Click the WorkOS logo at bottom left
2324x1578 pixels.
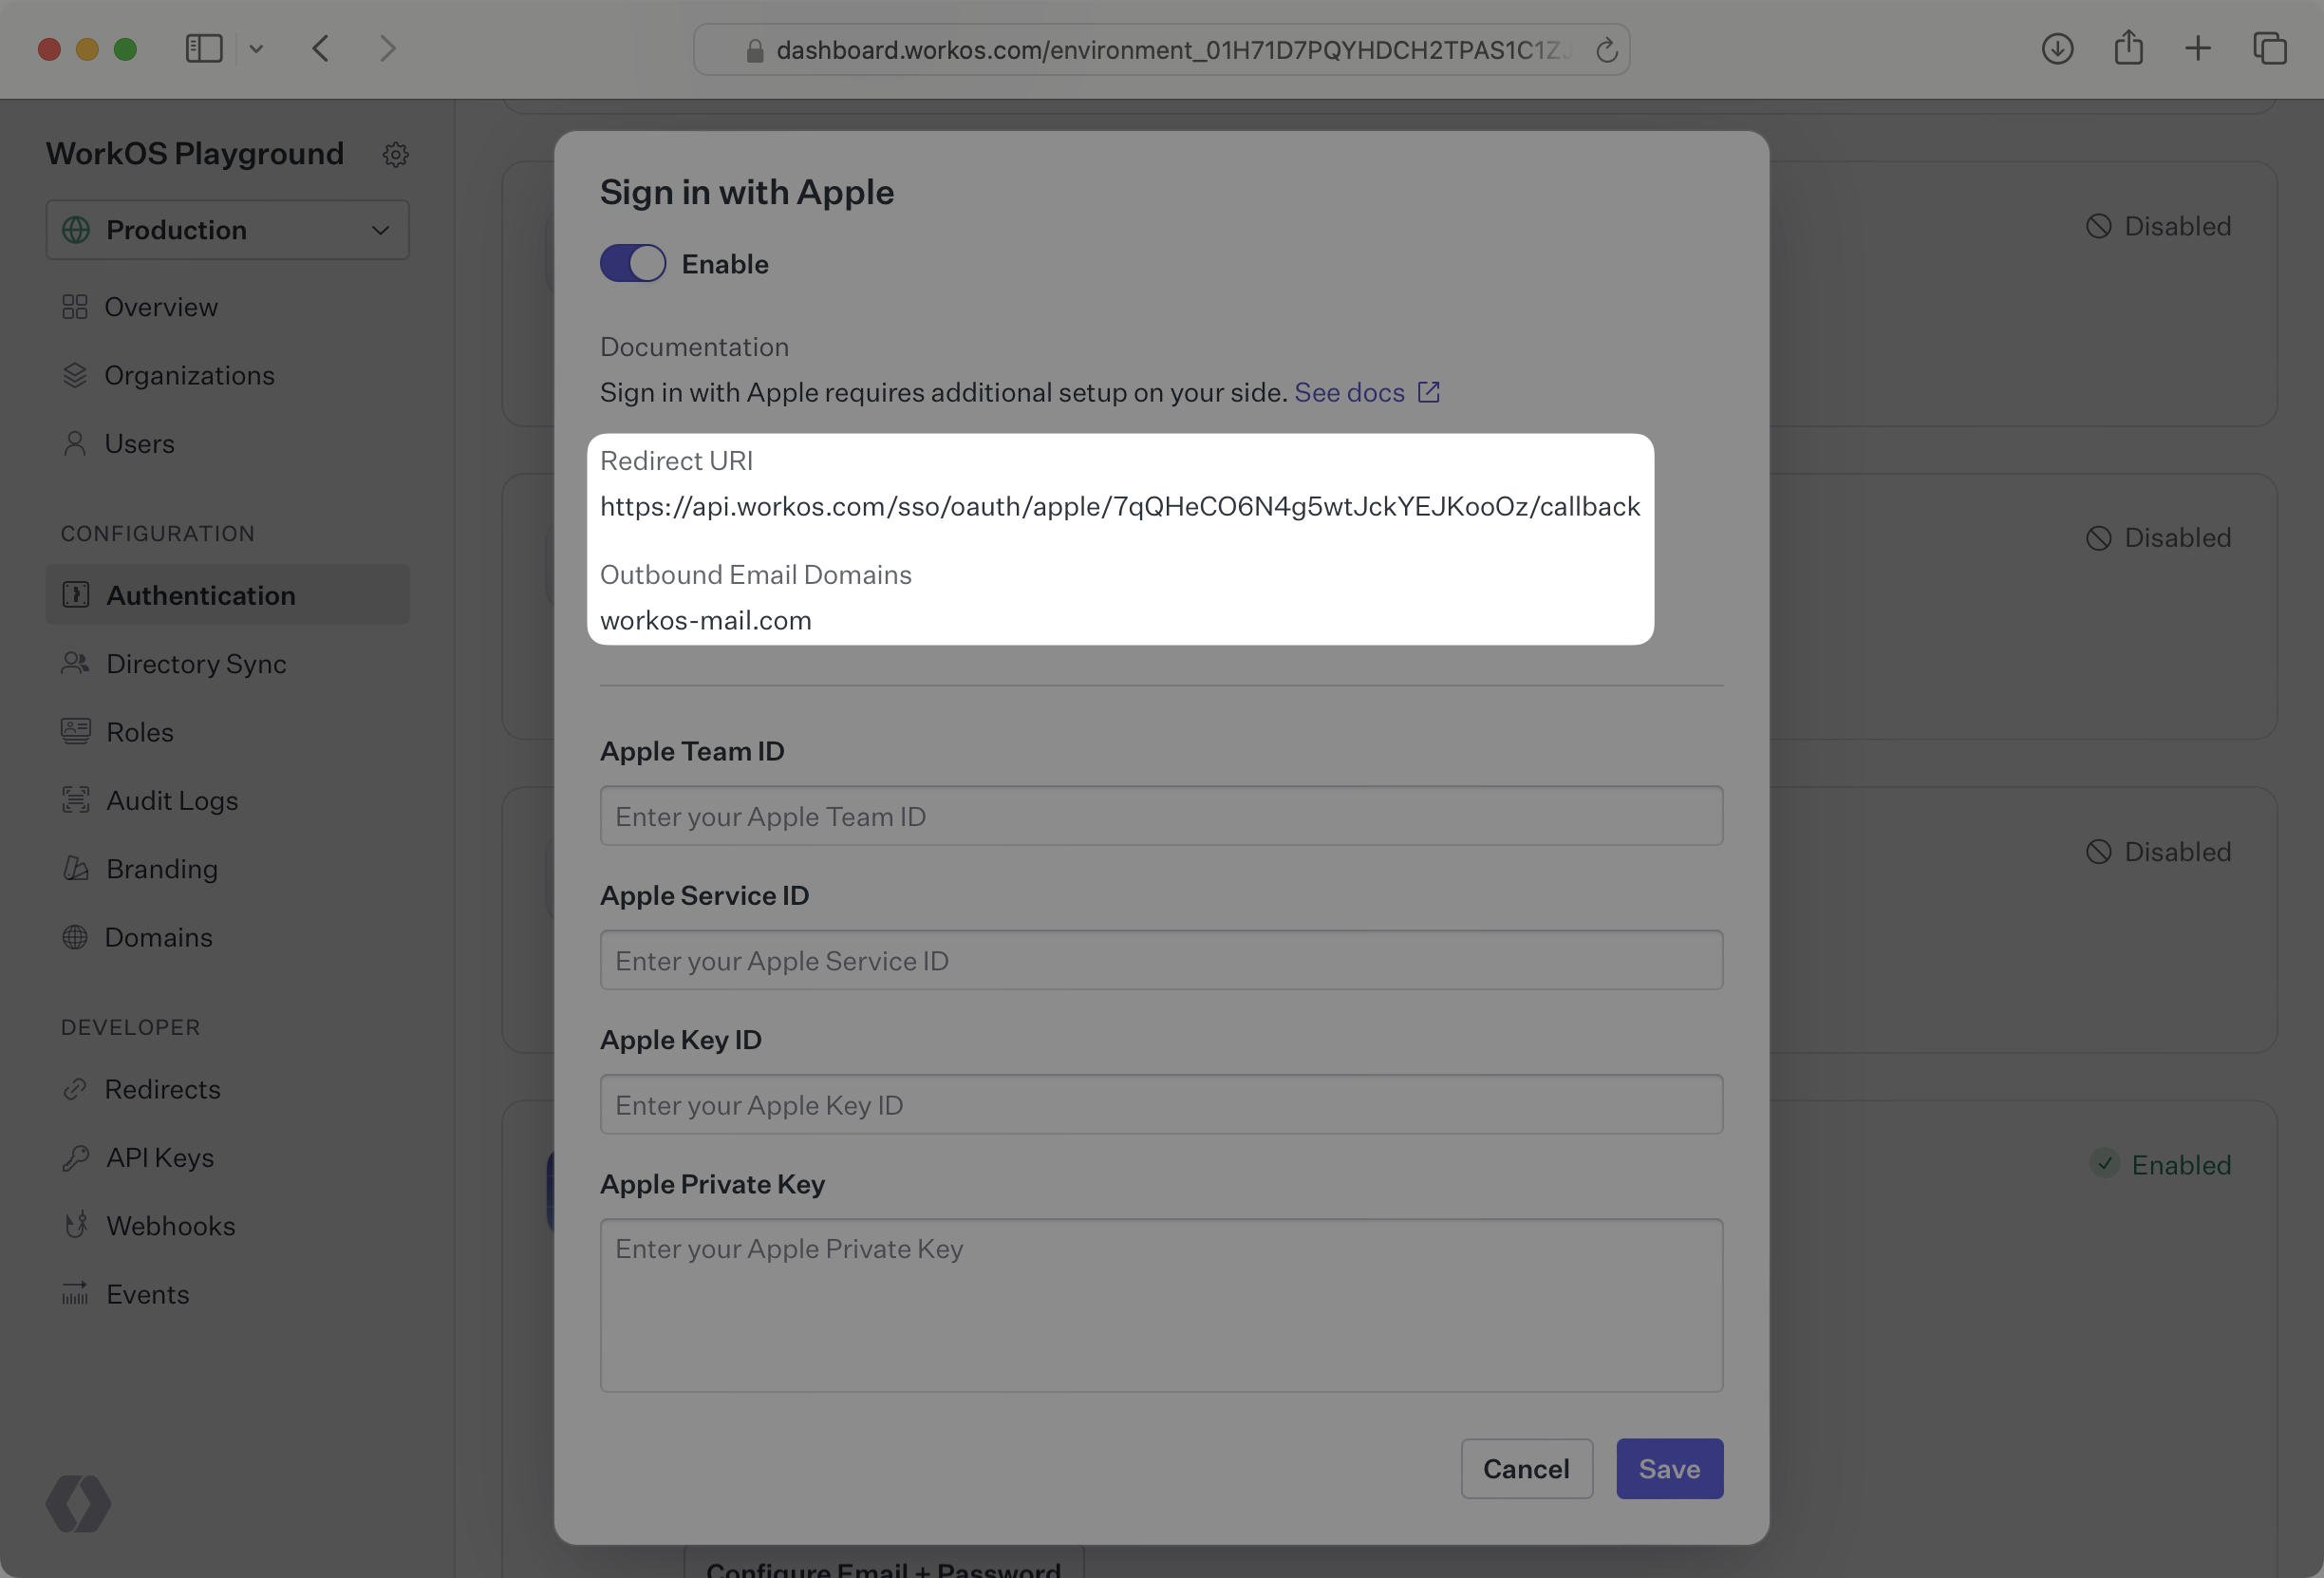[77, 1504]
